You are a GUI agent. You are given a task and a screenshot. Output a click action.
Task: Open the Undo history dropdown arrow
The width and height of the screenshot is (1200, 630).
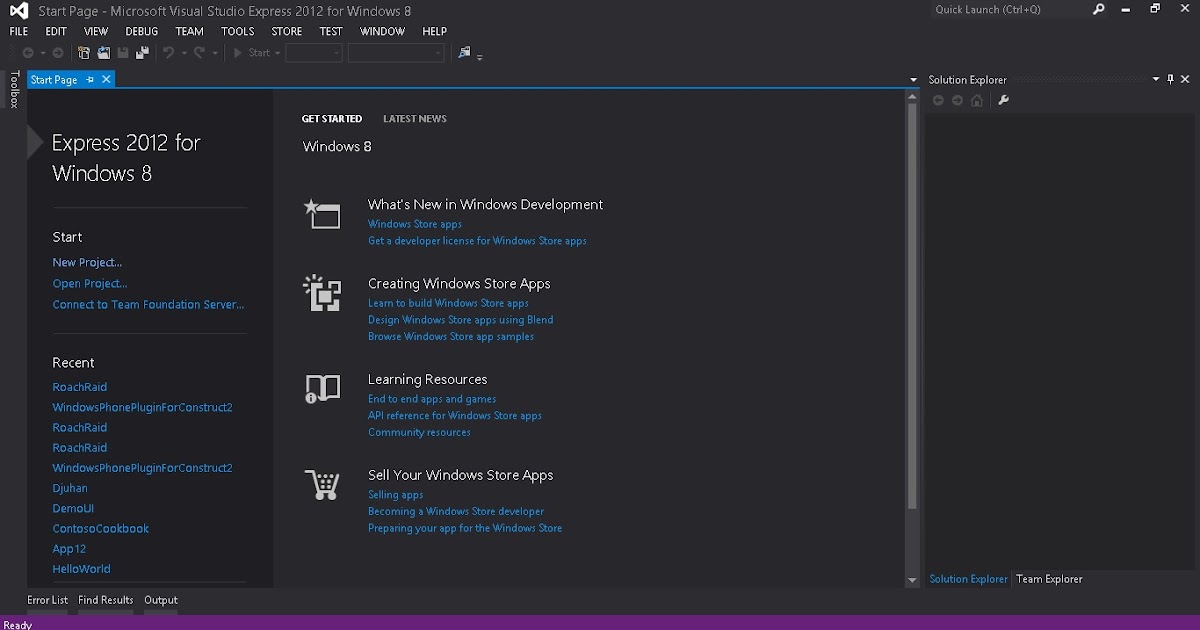[184, 53]
